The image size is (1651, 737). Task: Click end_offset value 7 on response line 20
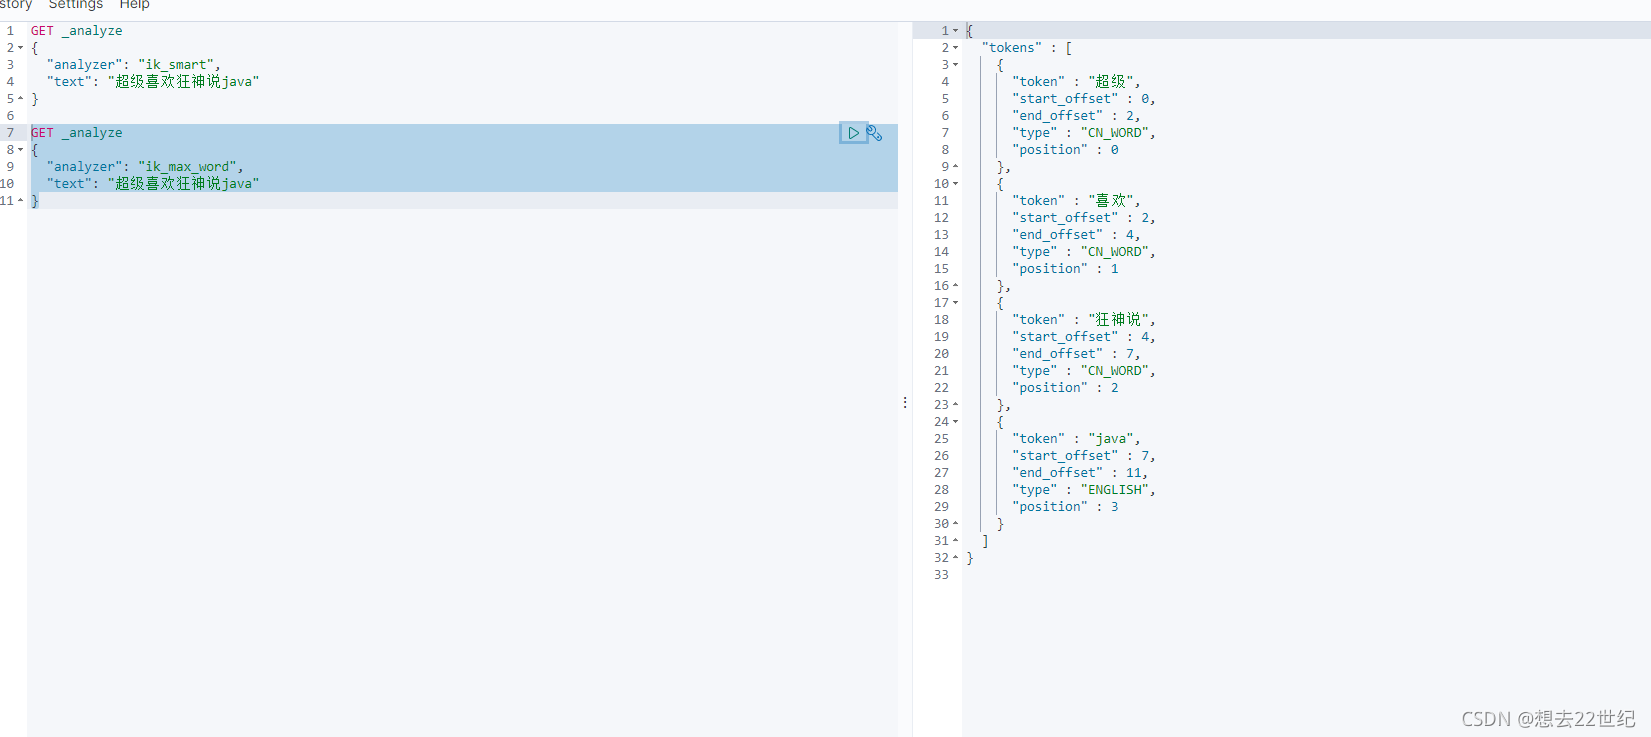click(1130, 354)
